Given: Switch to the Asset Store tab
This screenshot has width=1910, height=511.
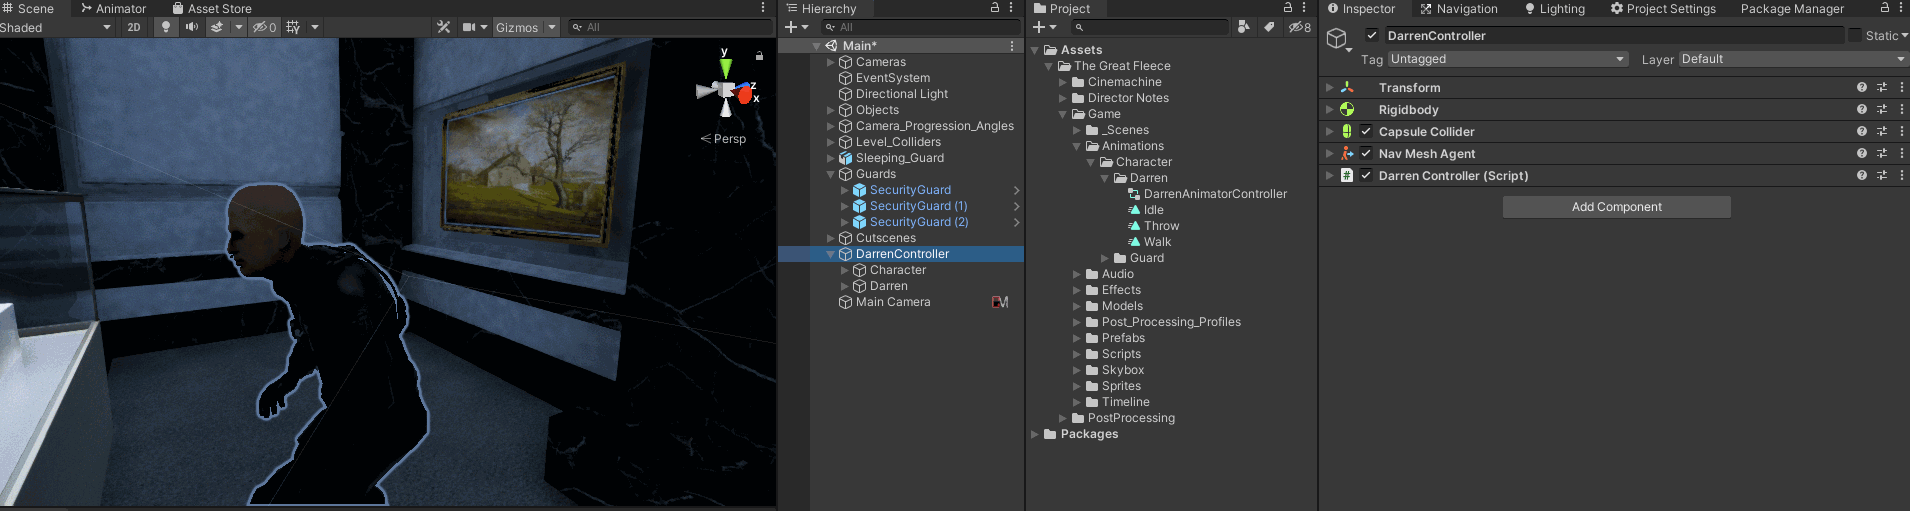Looking at the screenshot, I should click(x=211, y=9).
